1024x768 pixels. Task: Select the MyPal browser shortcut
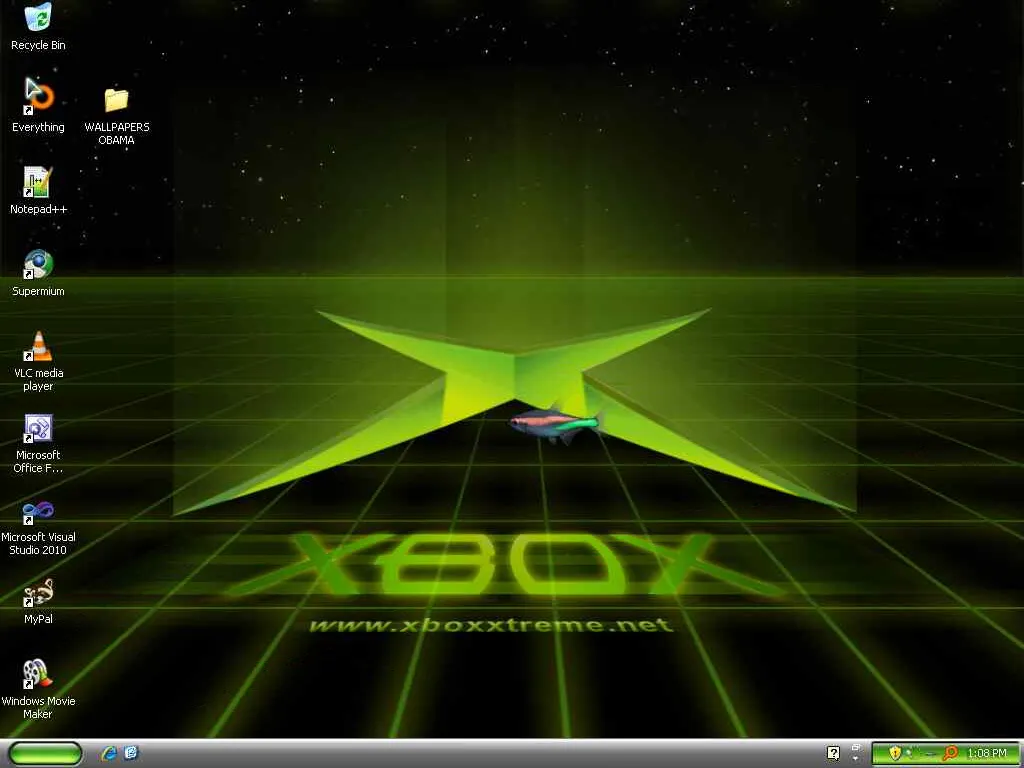pyautogui.click(x=38, y=601)
